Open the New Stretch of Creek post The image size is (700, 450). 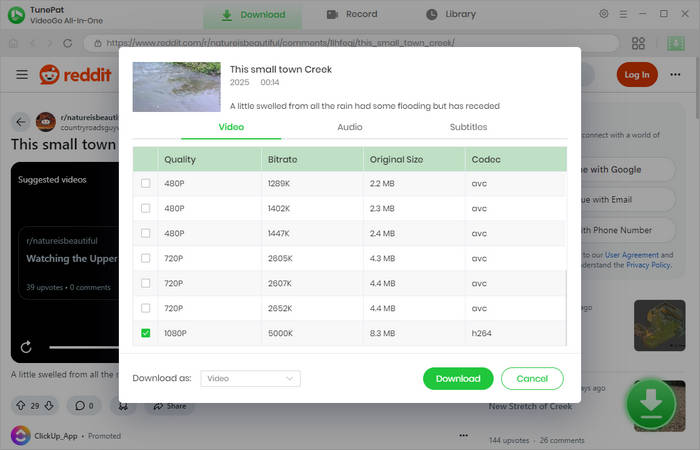tap(530, 406)
